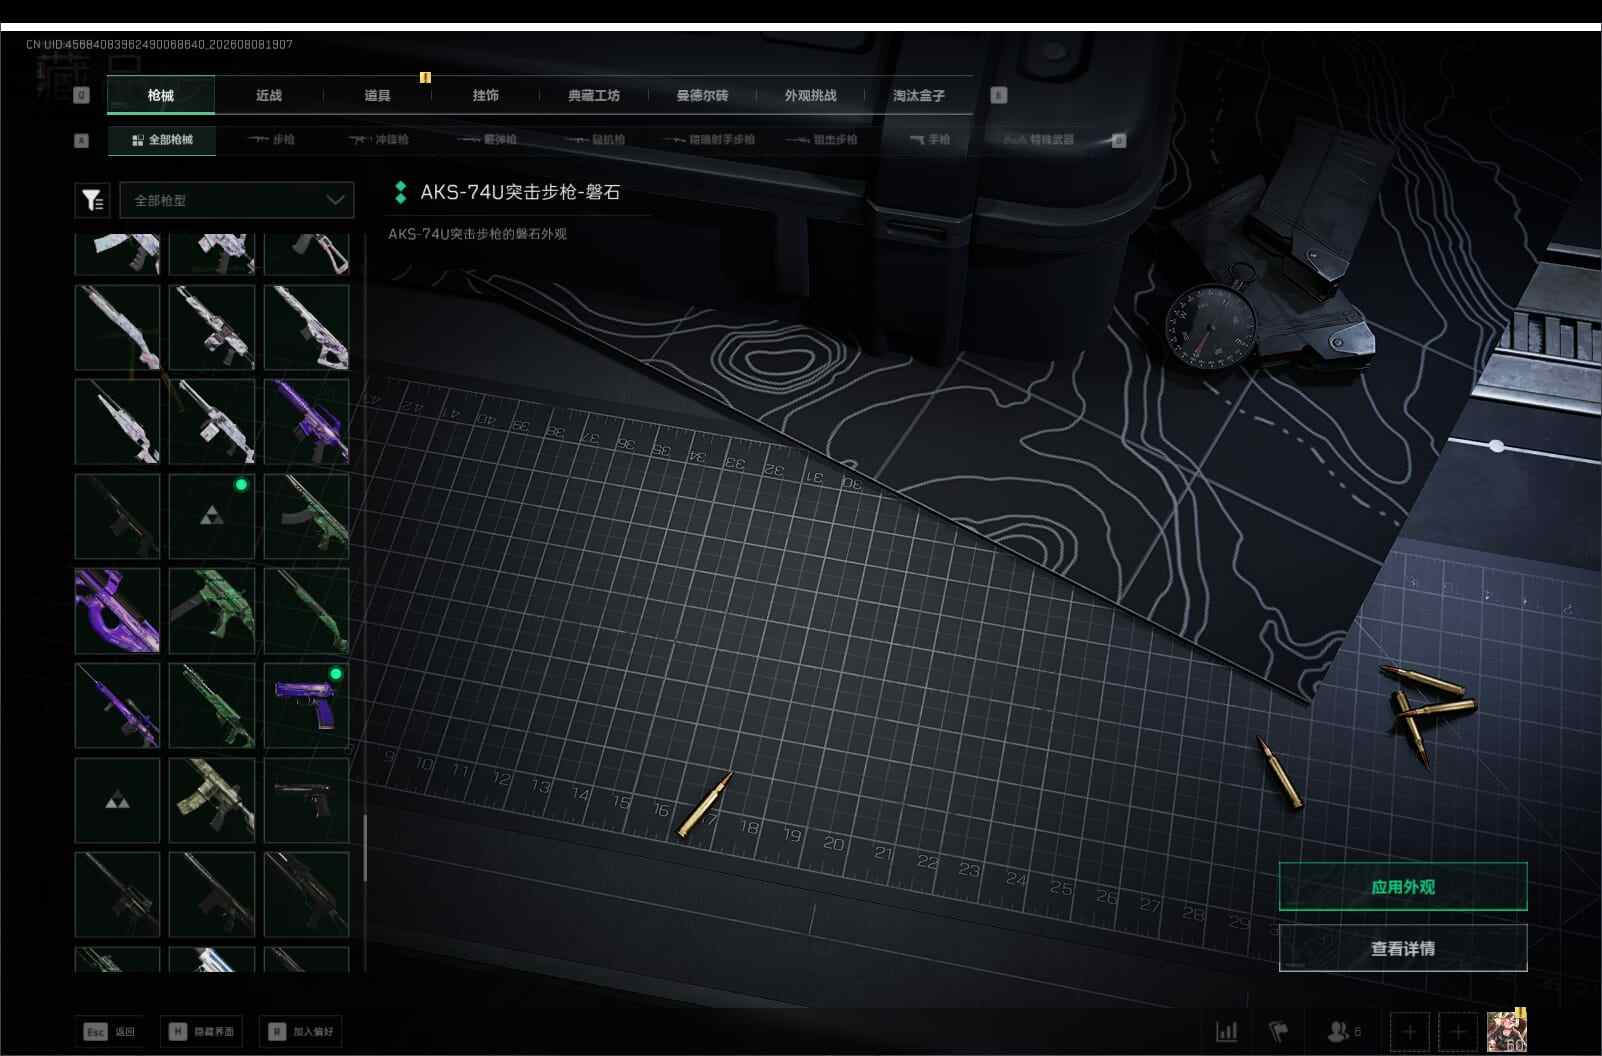Image resolution: width=1602 pixels, height=1056 pixels.
Task: Click the skin list scrollbar
Action: pyautogui.click(x=364, y=848)
